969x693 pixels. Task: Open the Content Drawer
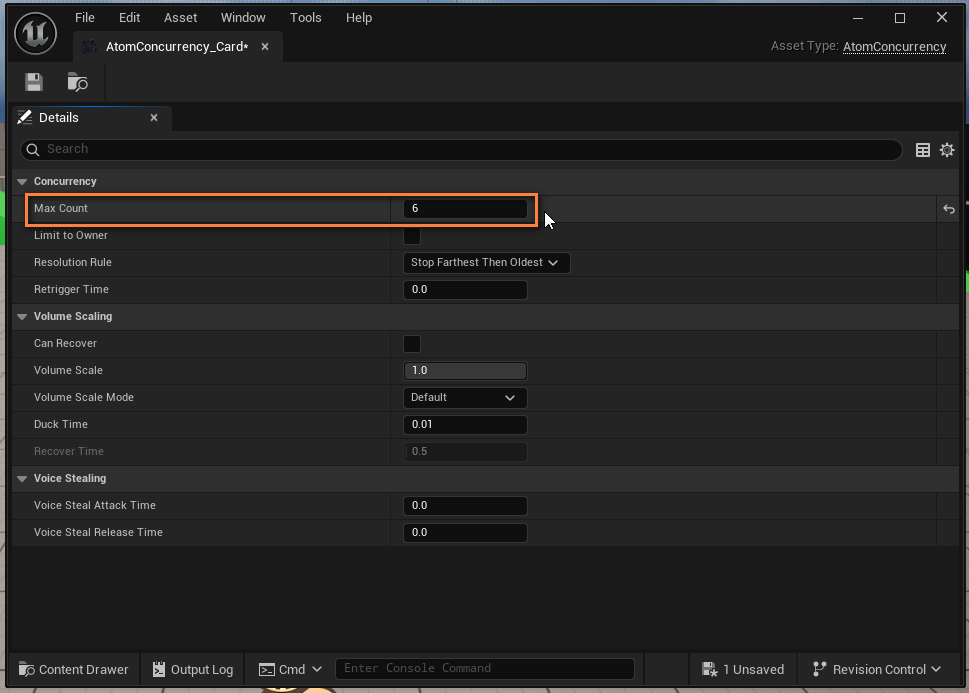point(74,670)
